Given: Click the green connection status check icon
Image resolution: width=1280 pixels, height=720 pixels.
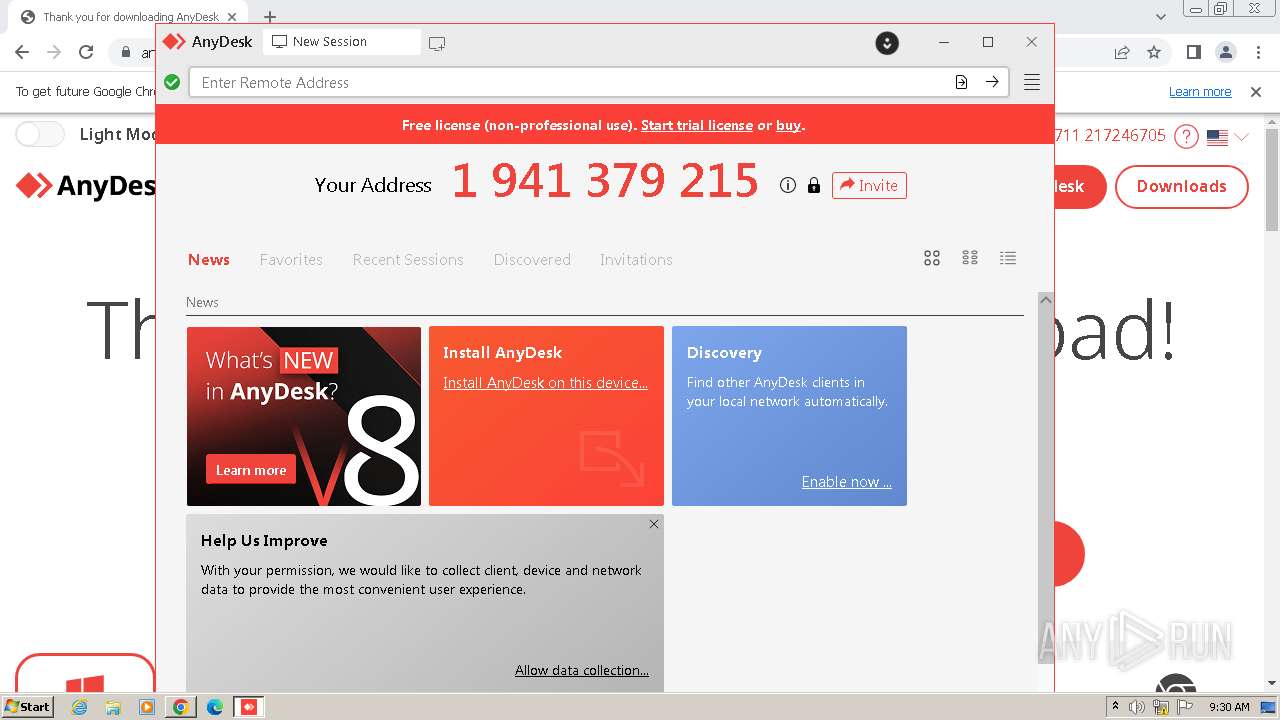Looking at the screenshot, I should pos(172,82).
